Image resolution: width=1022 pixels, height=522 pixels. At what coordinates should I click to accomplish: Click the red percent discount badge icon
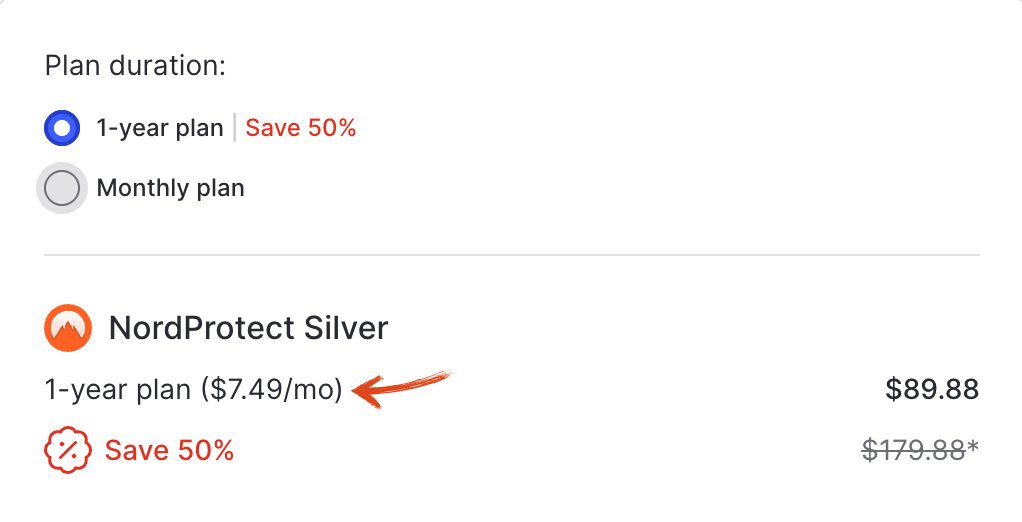pos(67,451)
